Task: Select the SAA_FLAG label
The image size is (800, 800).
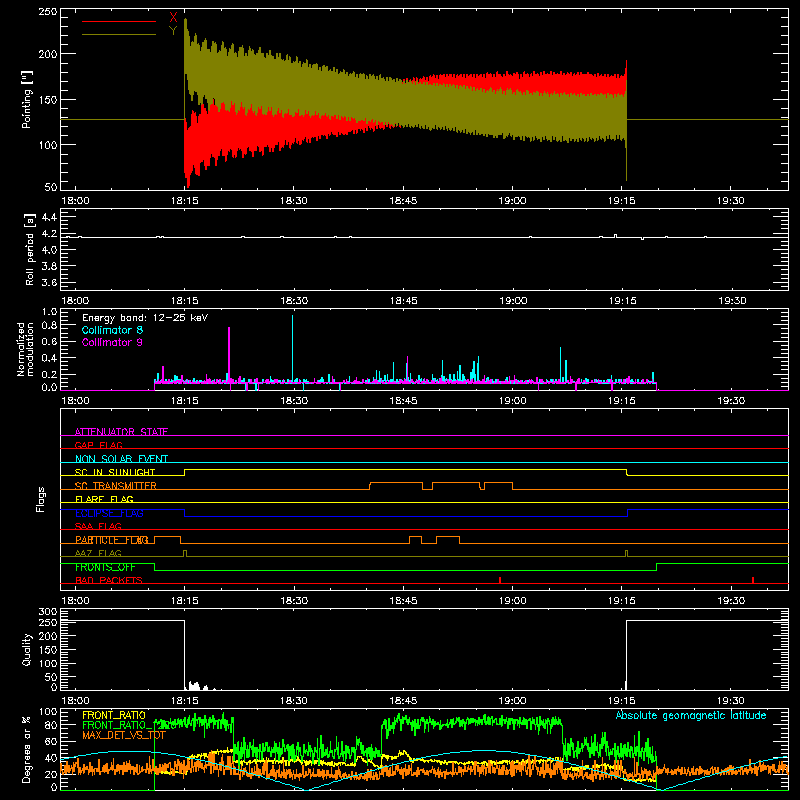Action: 98,526
